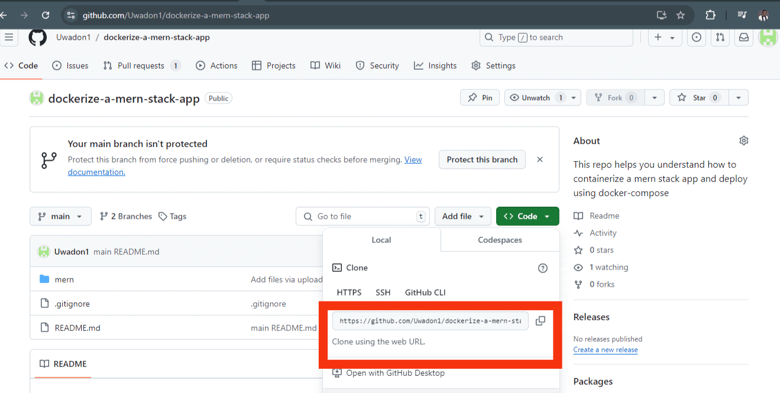Dismiss the branch protection banner
Image resolution: width=780 pixels, height=393 pixels.
540,160
